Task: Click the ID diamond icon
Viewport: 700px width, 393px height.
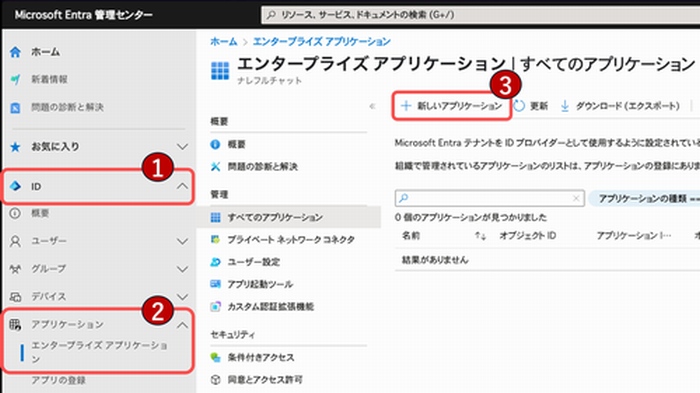Action: point(15,186)
